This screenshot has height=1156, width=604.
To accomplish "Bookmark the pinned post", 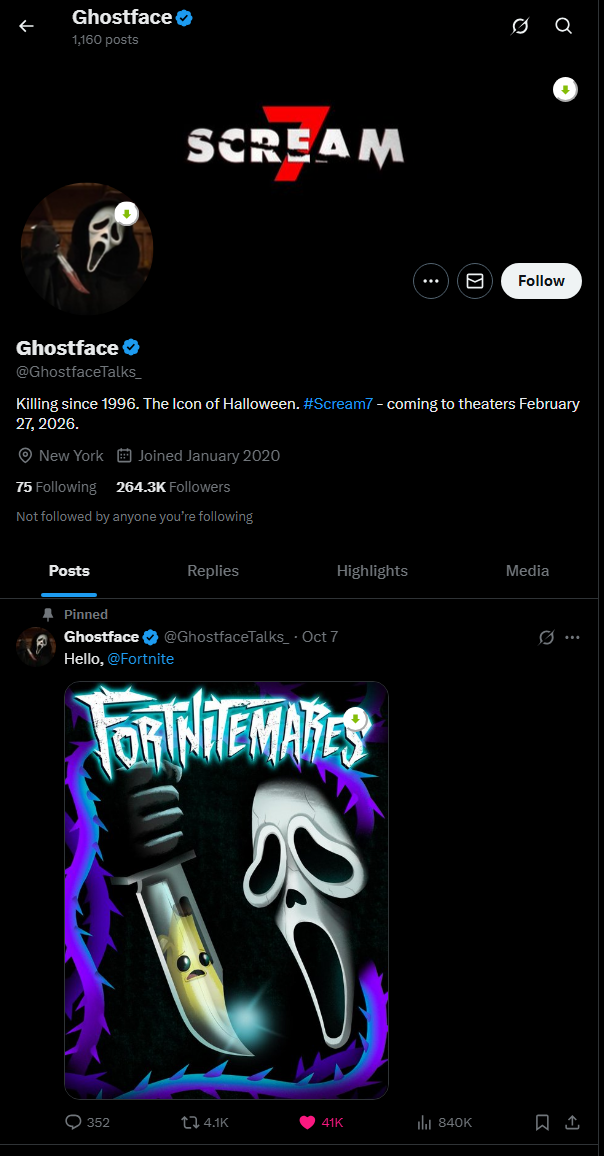I will pos(542,1122).
